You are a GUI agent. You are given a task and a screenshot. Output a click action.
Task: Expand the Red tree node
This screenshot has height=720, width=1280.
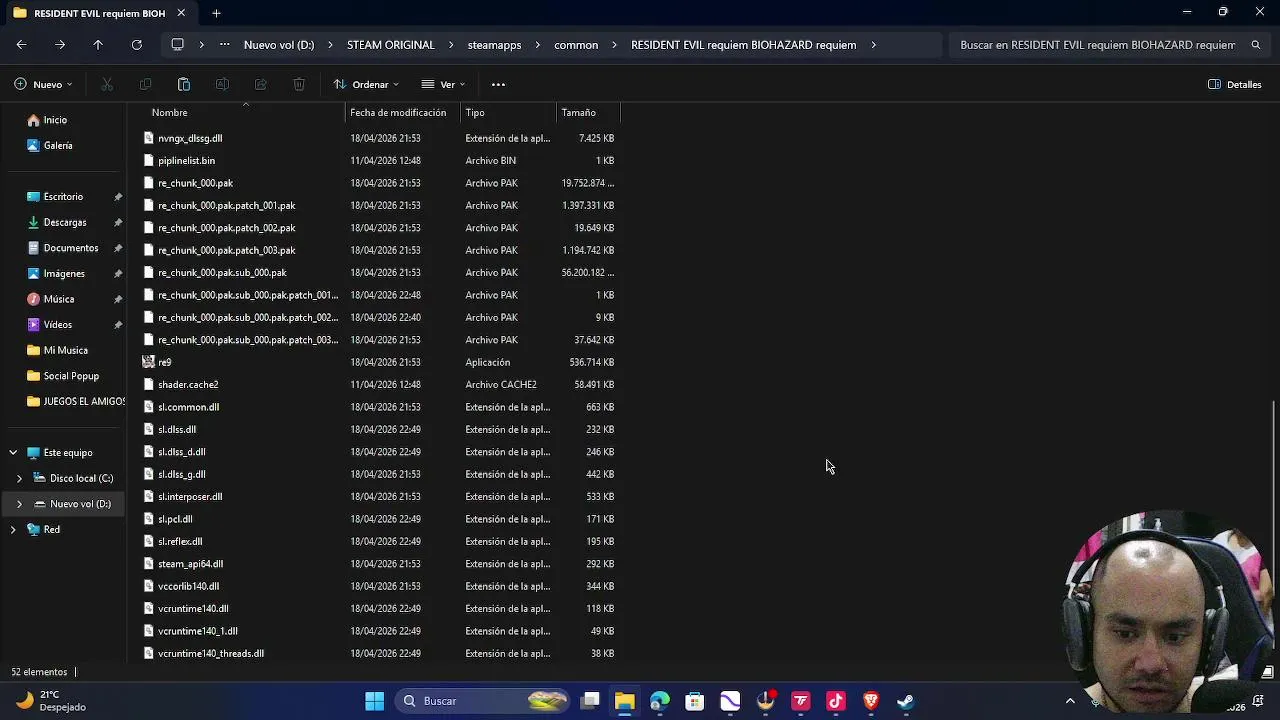(x=13, y=529)
